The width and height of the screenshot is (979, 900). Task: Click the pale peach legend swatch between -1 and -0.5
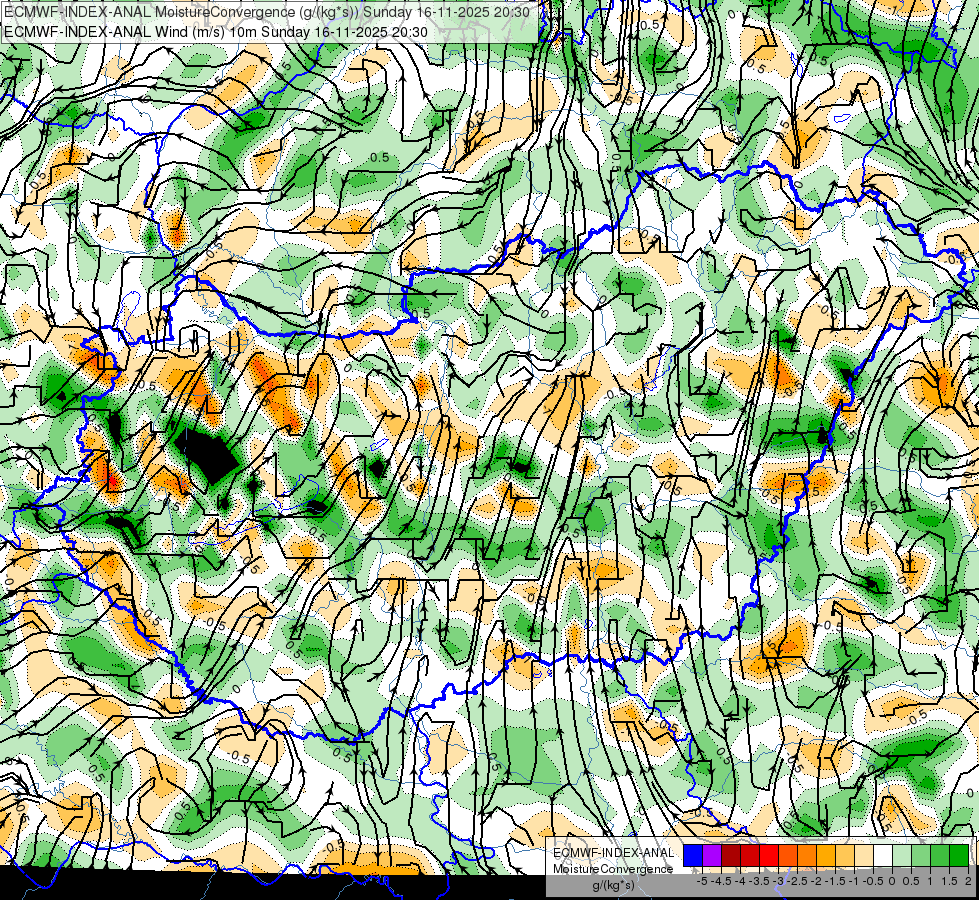tap(864, 856)
